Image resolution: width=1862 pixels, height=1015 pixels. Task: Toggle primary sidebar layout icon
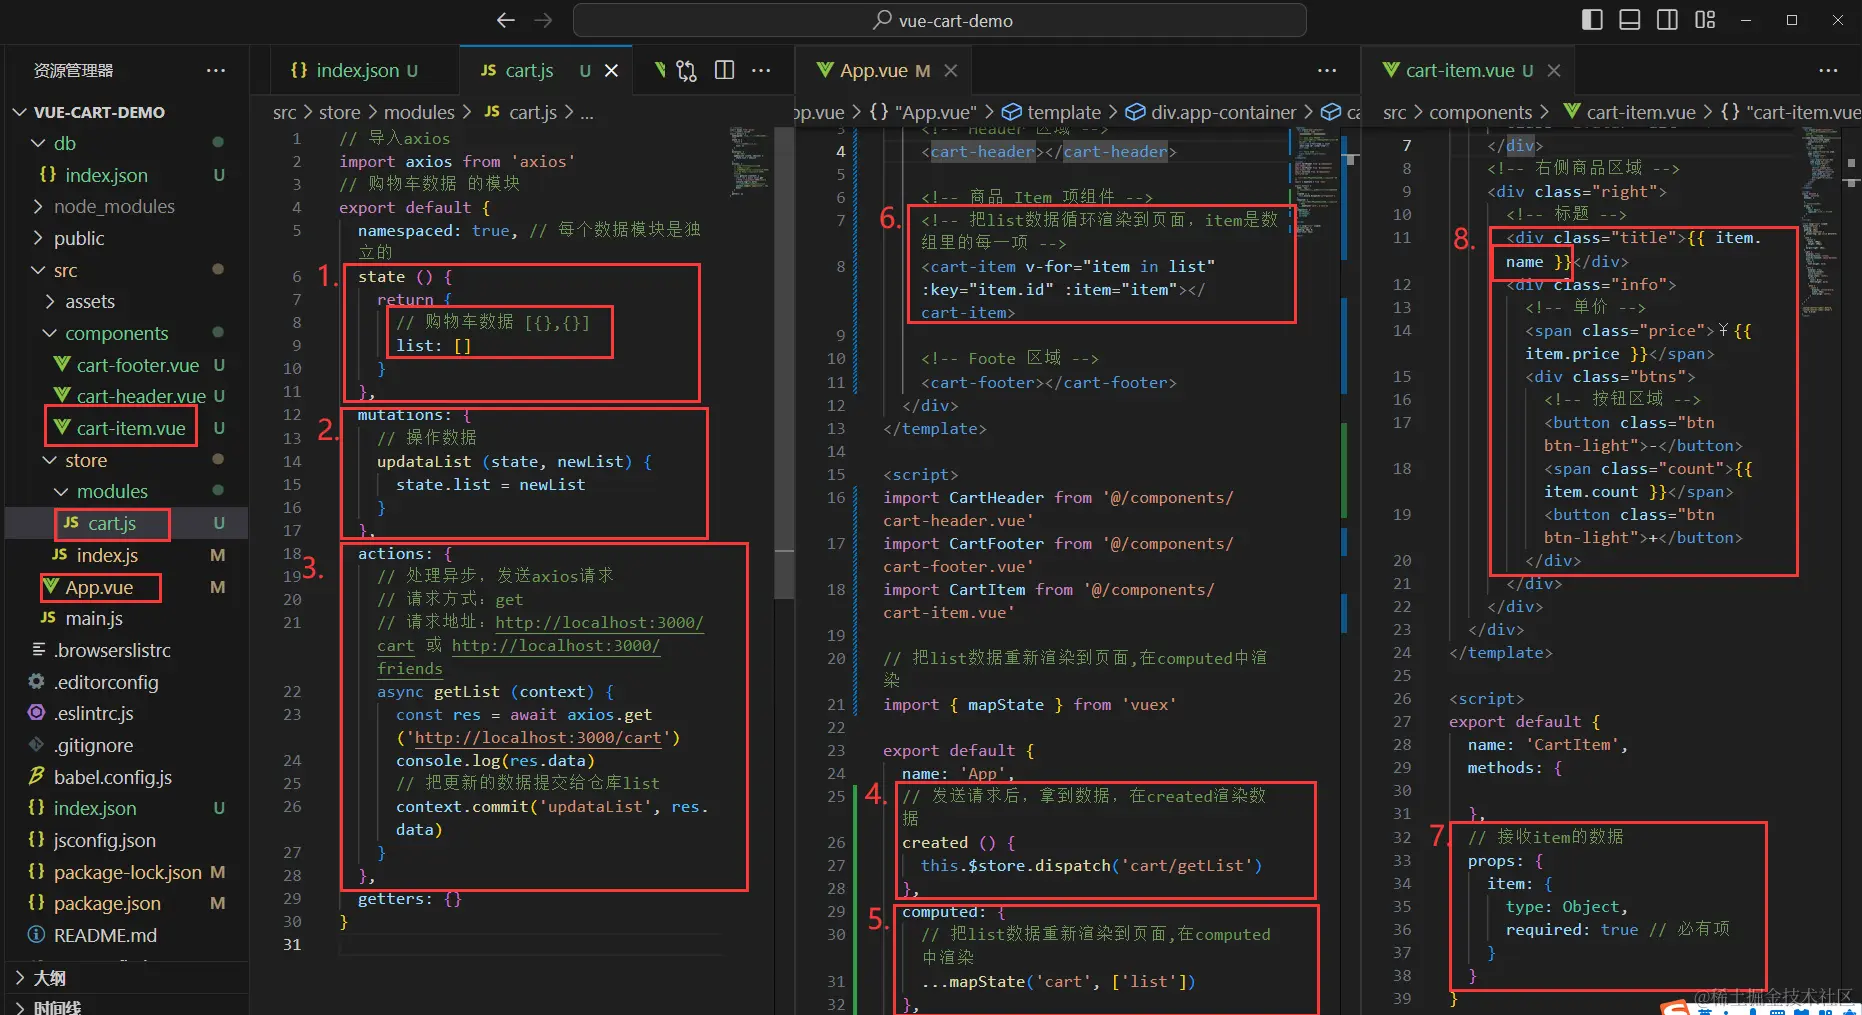1592,20
